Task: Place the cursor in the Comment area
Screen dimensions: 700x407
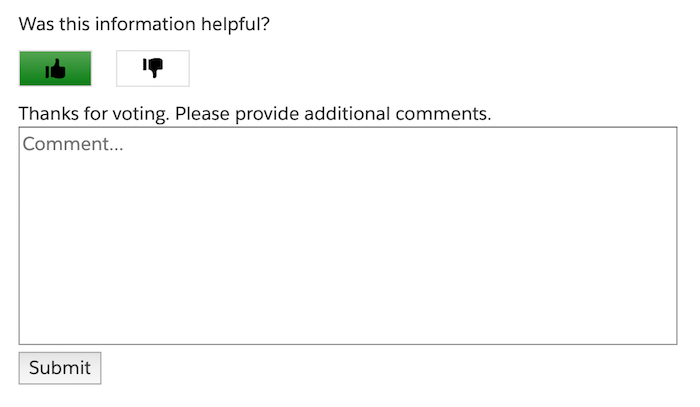Action: 348,236
